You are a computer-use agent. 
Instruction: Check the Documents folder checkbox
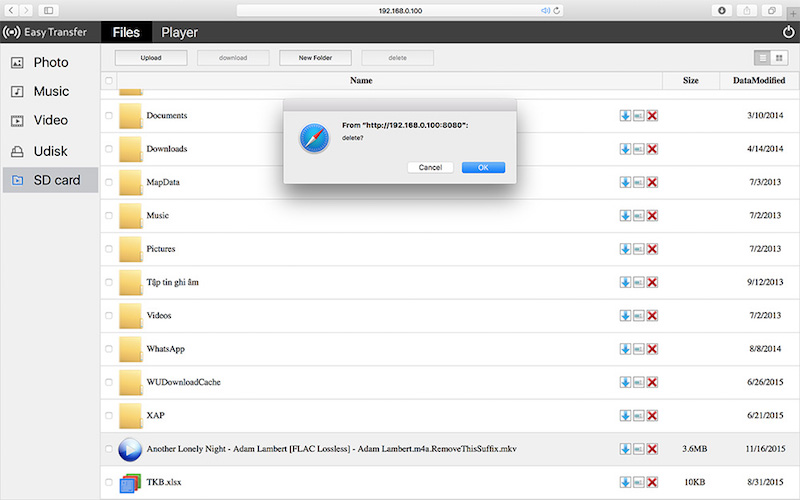109,116
